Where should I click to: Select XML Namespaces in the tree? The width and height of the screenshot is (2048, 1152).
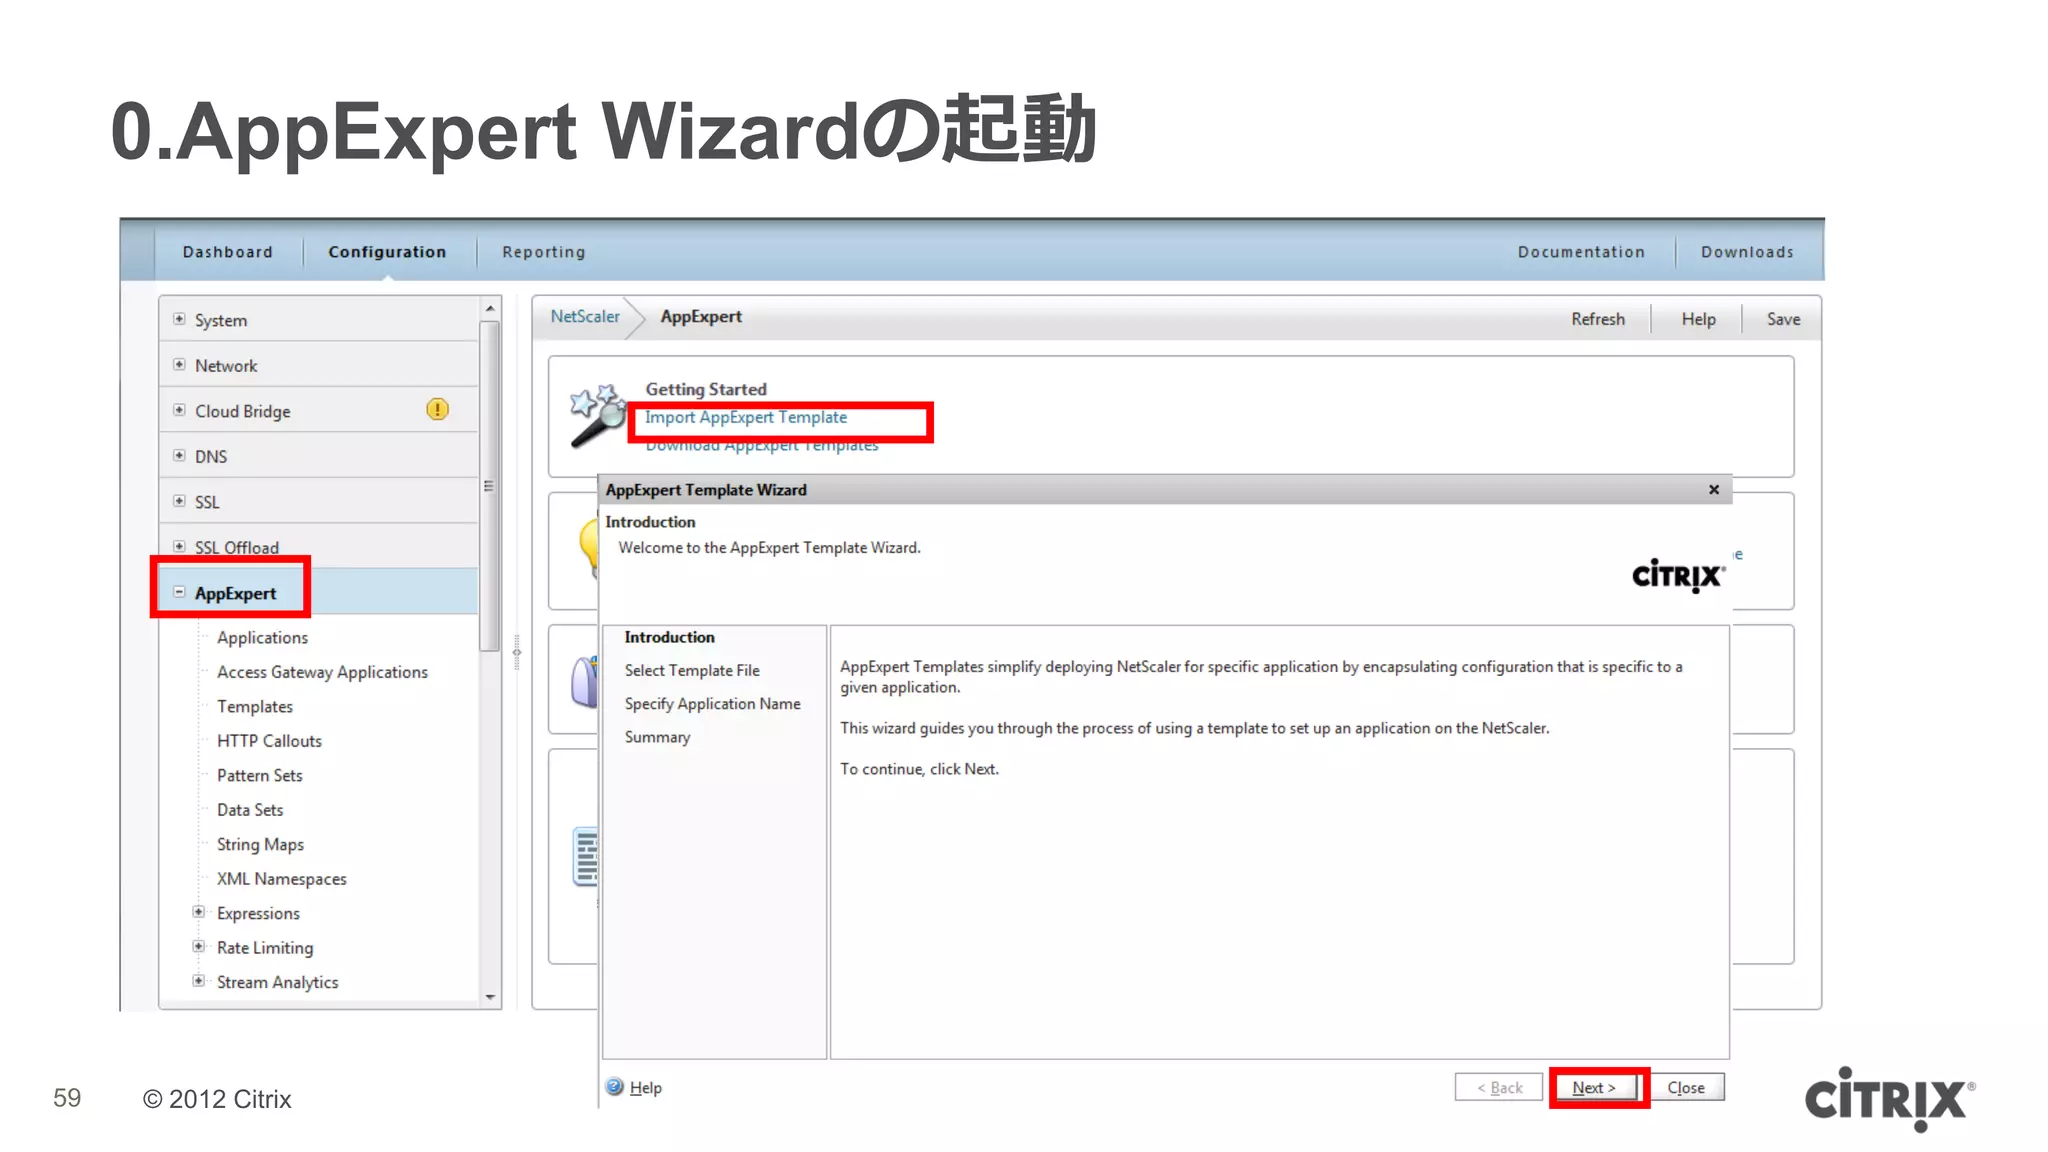click(282, 878)
